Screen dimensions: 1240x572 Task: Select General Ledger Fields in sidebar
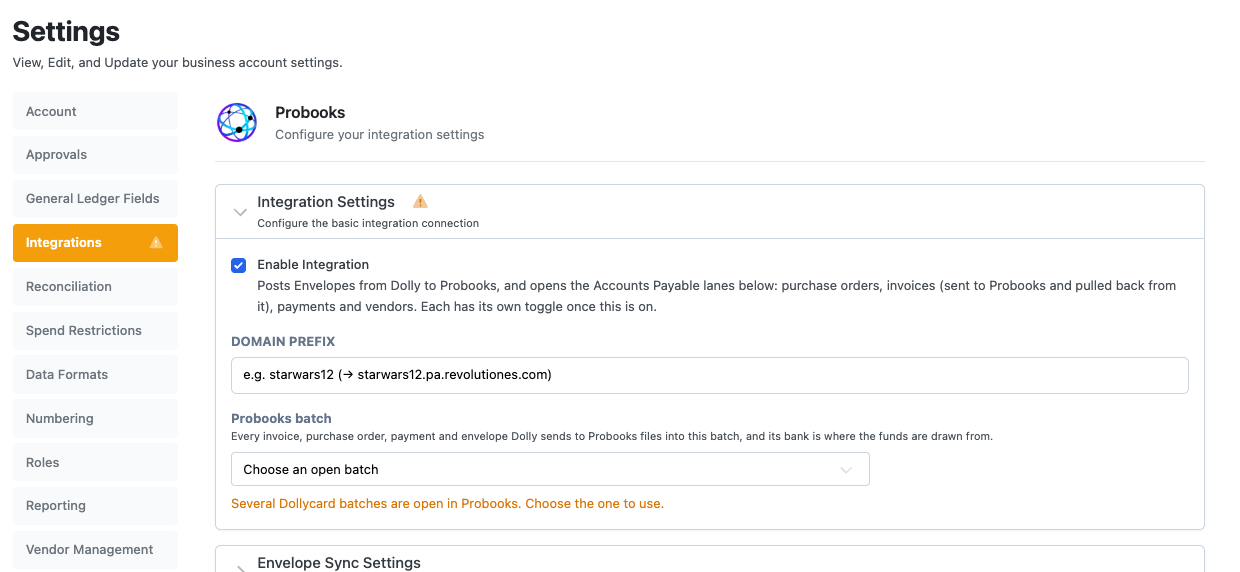click(95, 199)
